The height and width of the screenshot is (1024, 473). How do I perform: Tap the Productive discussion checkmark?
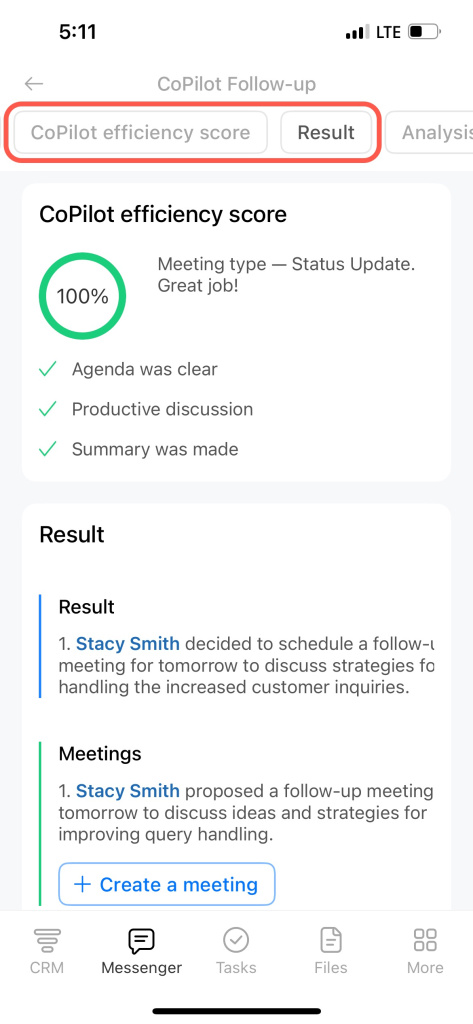click(48, 409)
